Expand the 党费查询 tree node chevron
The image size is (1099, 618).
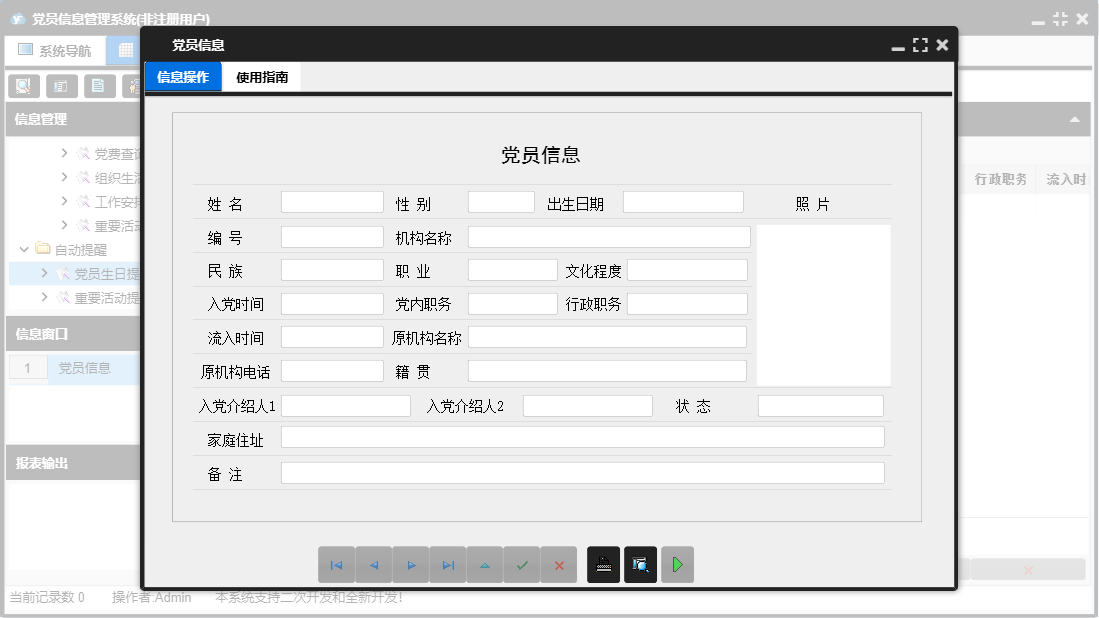click(x=64, y=153)
